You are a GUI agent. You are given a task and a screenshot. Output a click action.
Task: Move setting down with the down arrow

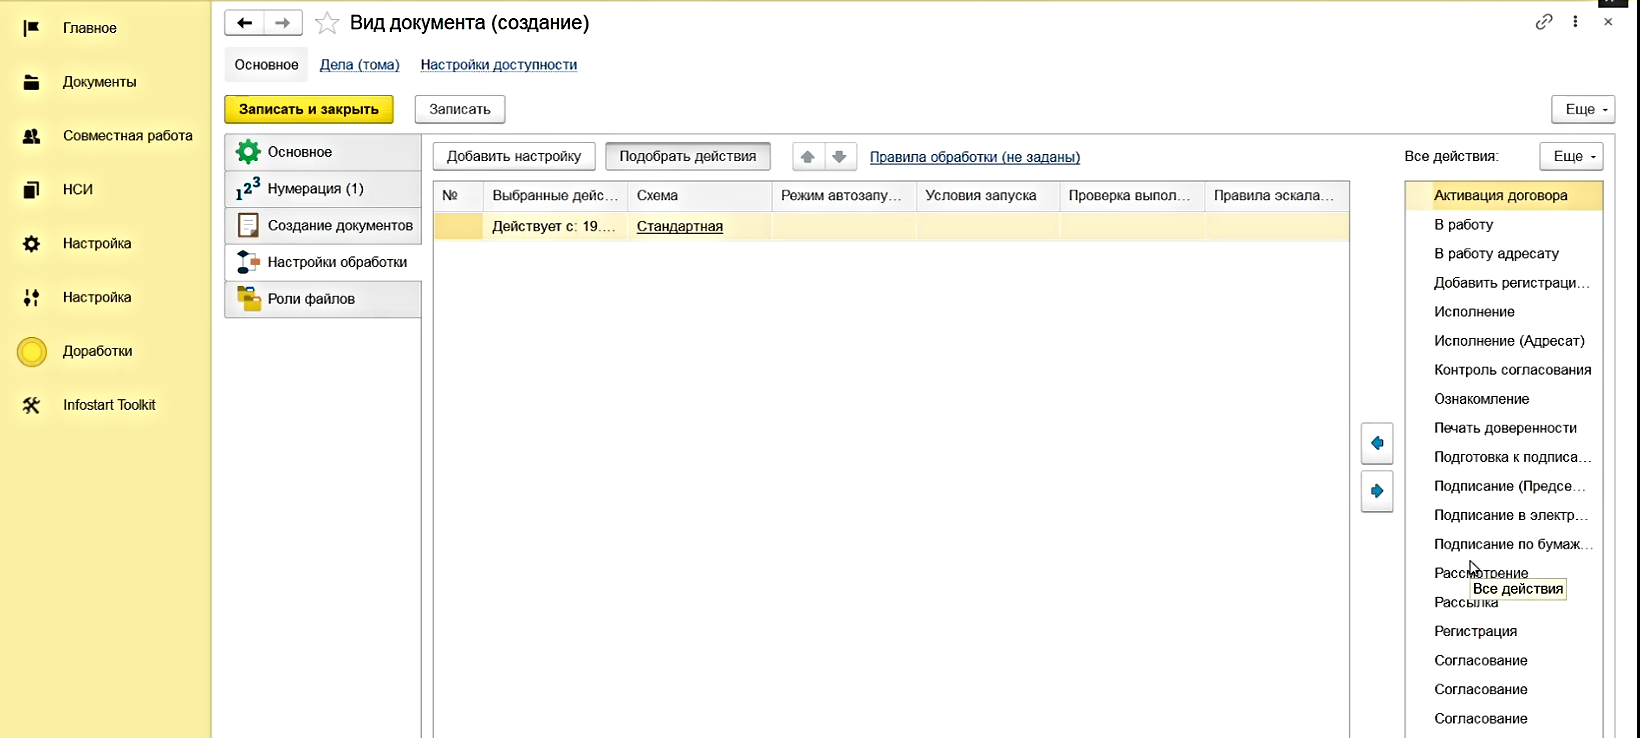[x=840, y=157]
